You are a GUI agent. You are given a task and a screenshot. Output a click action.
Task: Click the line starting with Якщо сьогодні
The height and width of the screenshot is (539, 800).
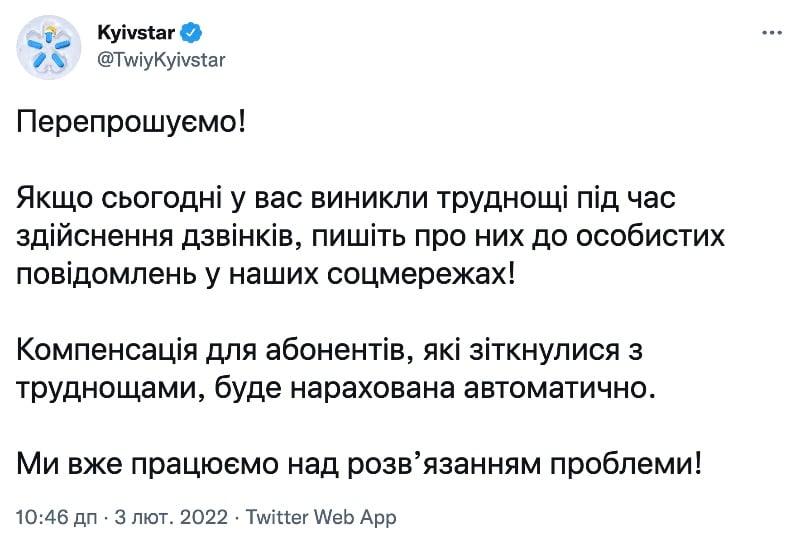pyautogui.click(x=346, y=199)
